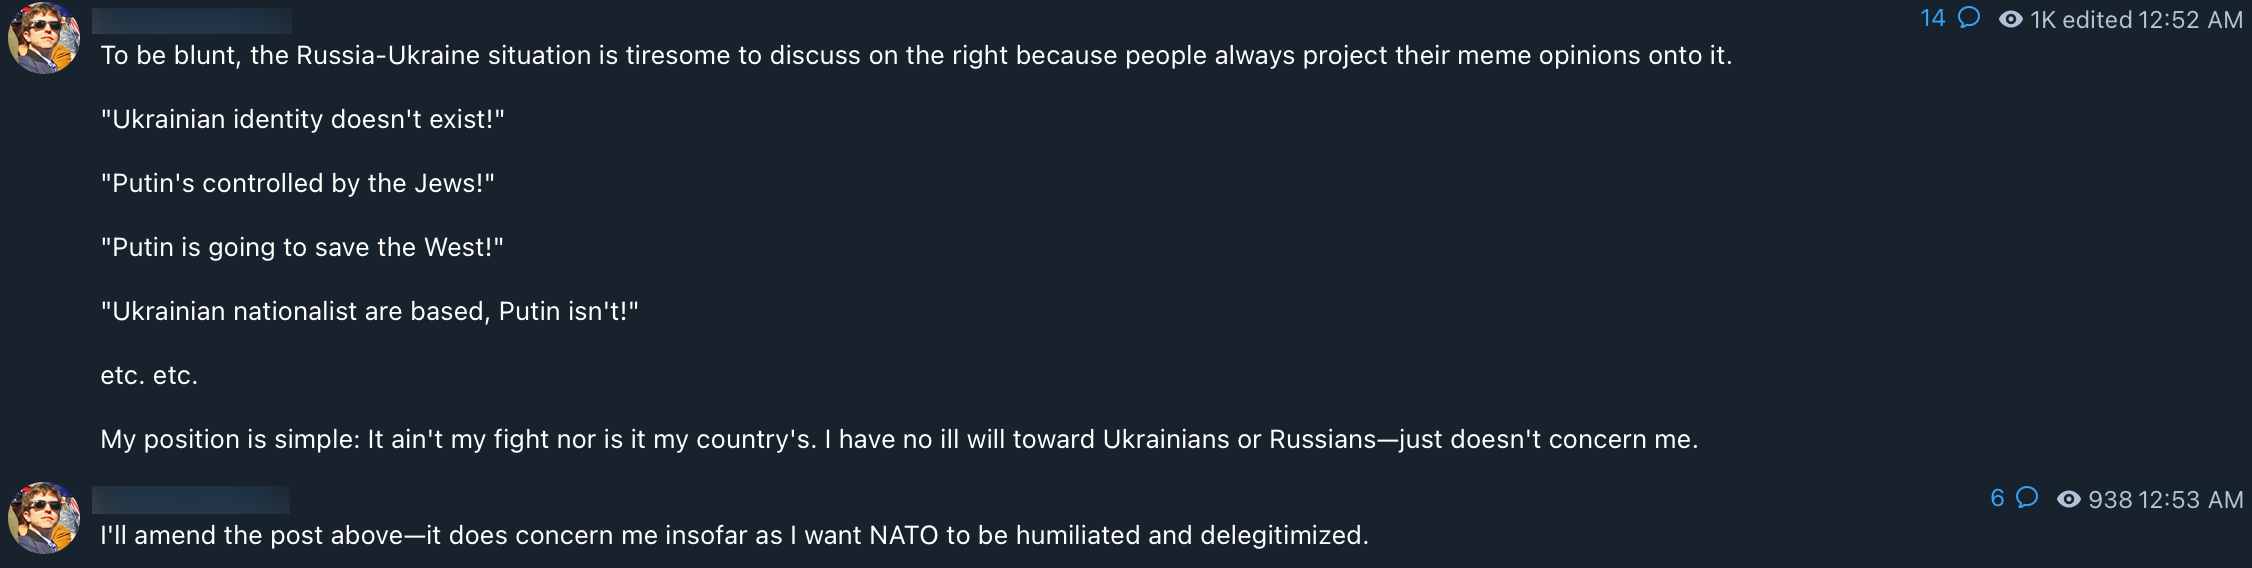Image resolution: width=2252 pixels, height=568 pixels.
Task: Open the author avatar on the first post
Action: [44, 38]
